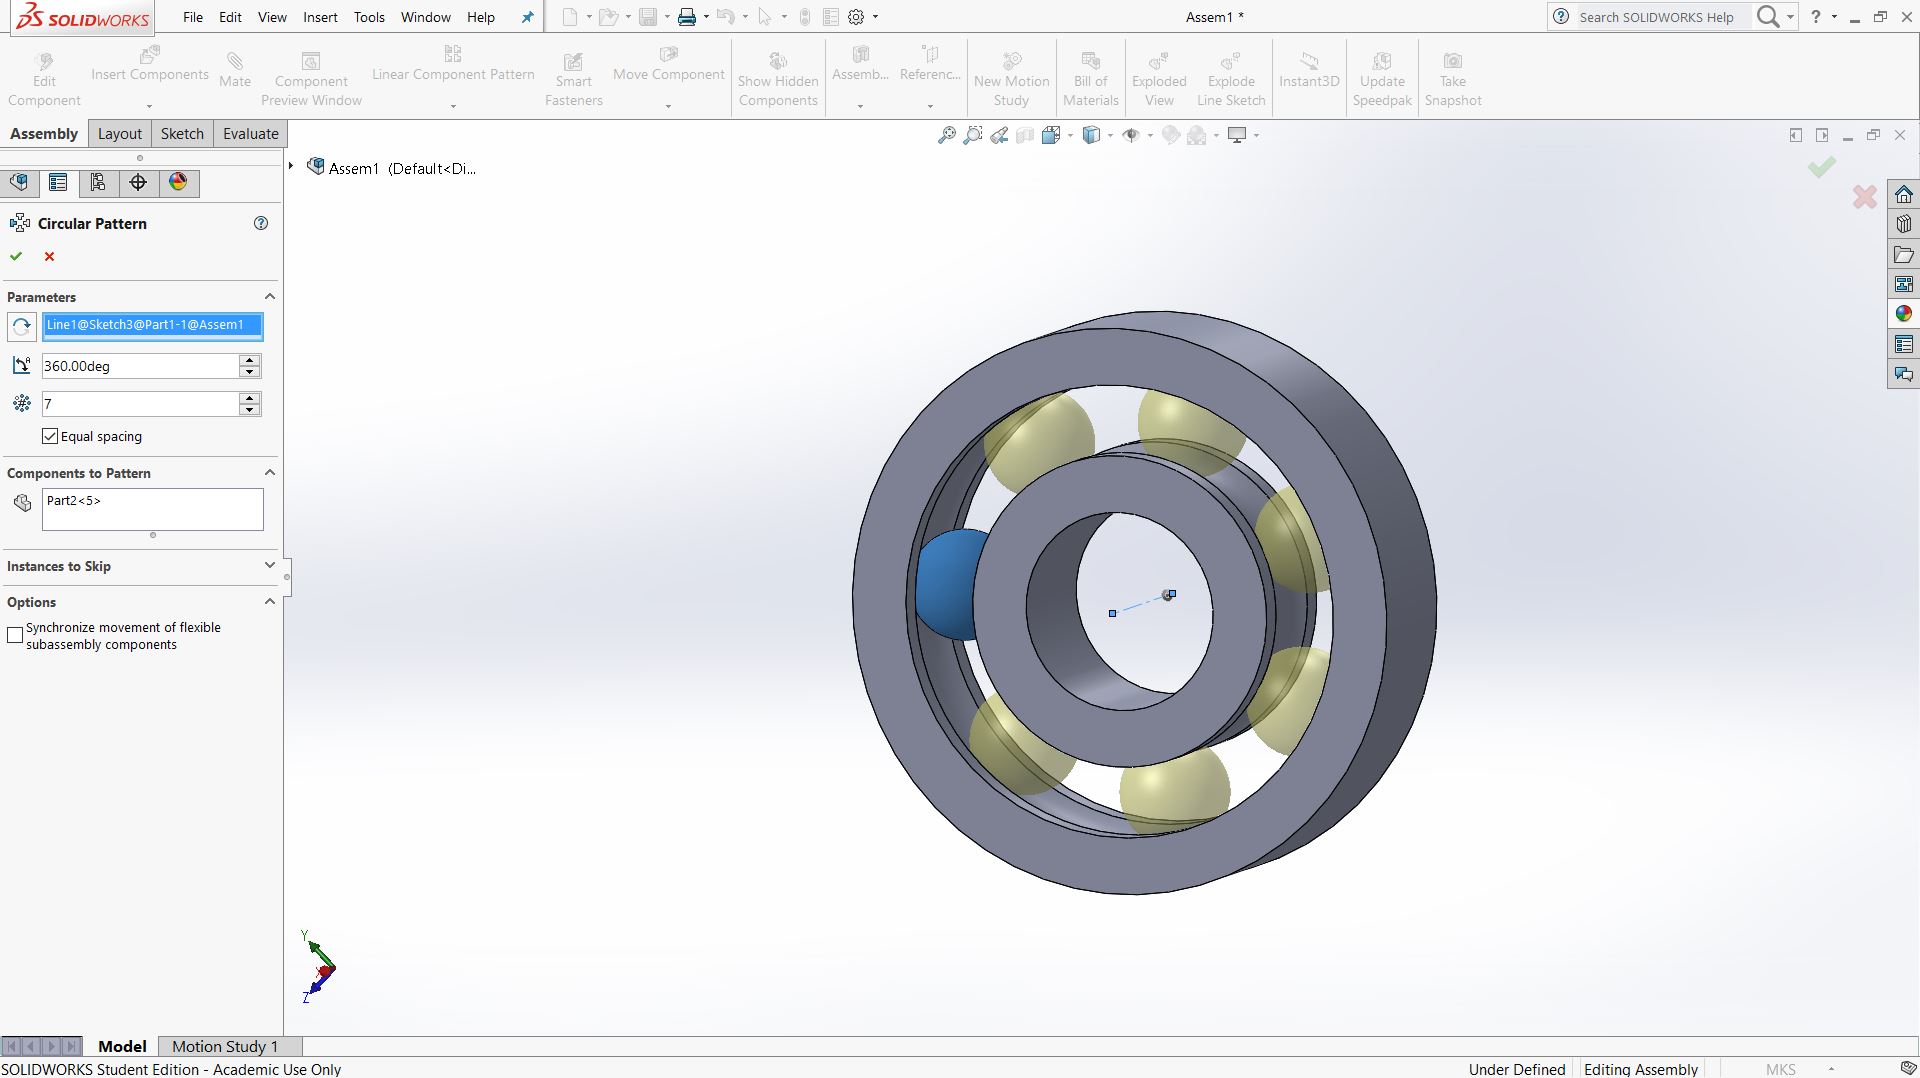This screenshot has width=1920, height=1078.
Task: Click the Search SOLIDWORKS Help box
Action: pos(1655,17)
